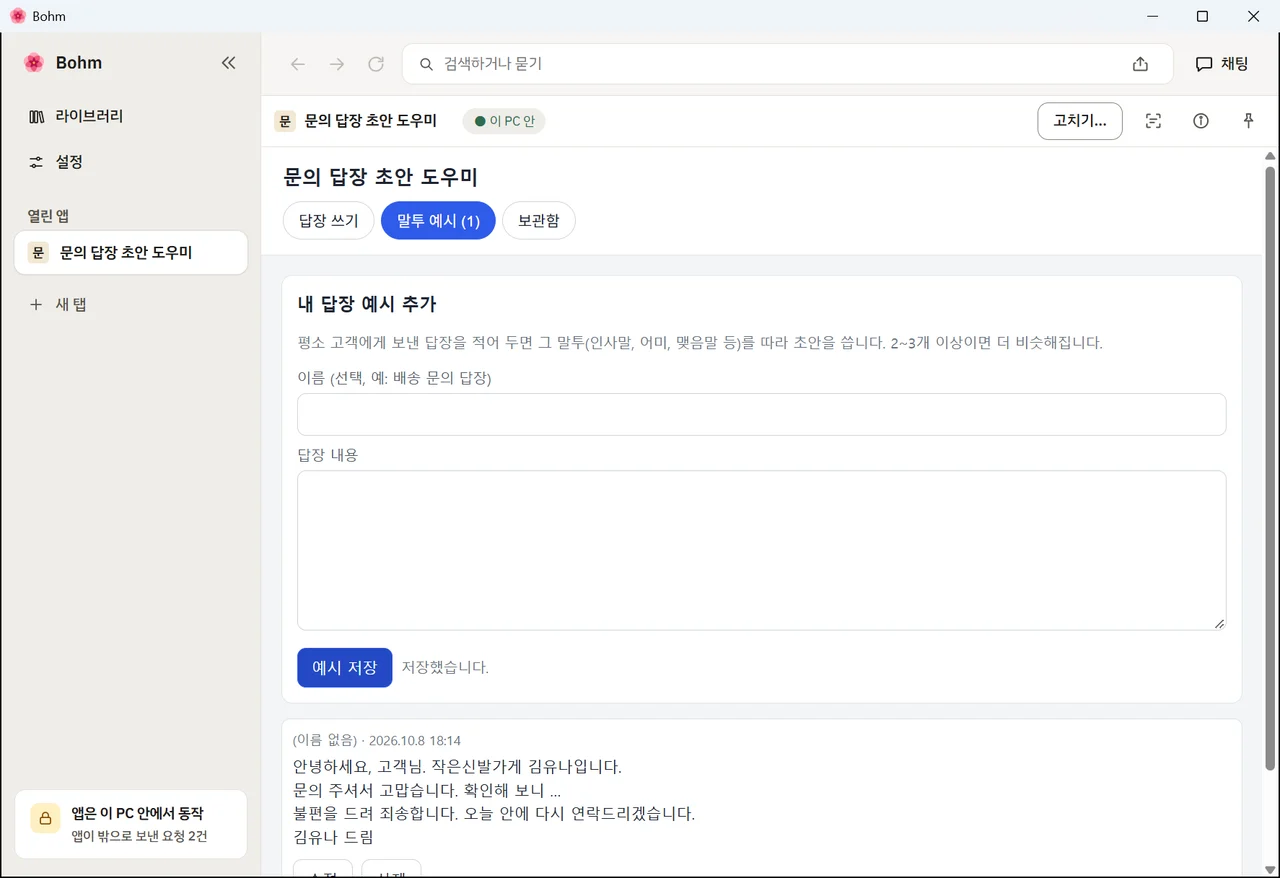The height and width of the screenshot is (878, 1280).
Task: Click the 저장했습니다. status message
Action: pyautogui.click(x=445, y=668)
